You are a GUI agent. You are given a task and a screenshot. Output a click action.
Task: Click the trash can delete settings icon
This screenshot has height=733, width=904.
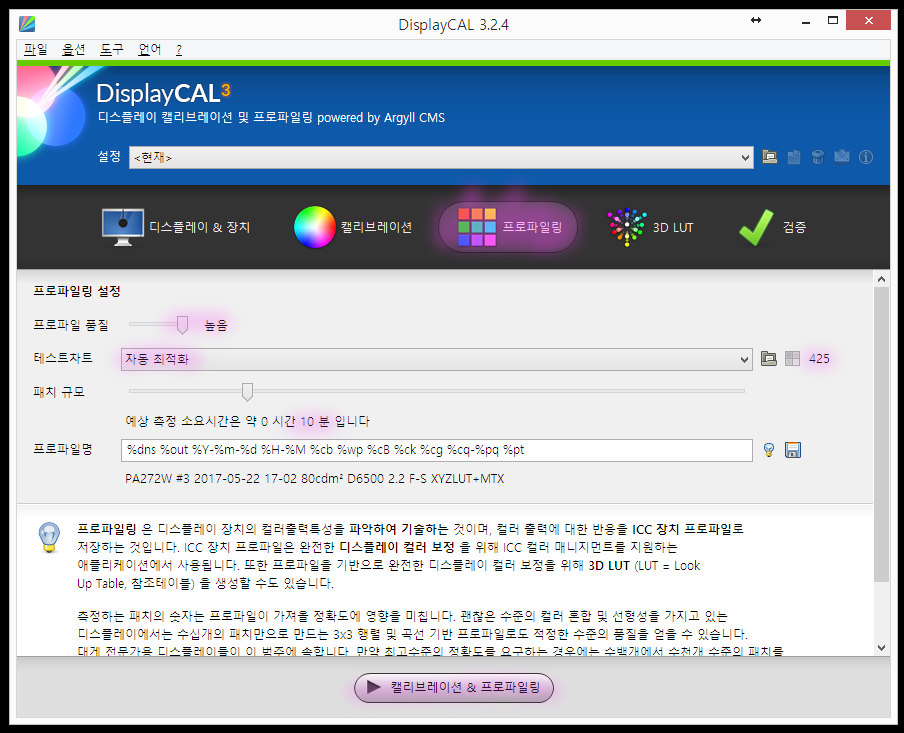(817, 157)
